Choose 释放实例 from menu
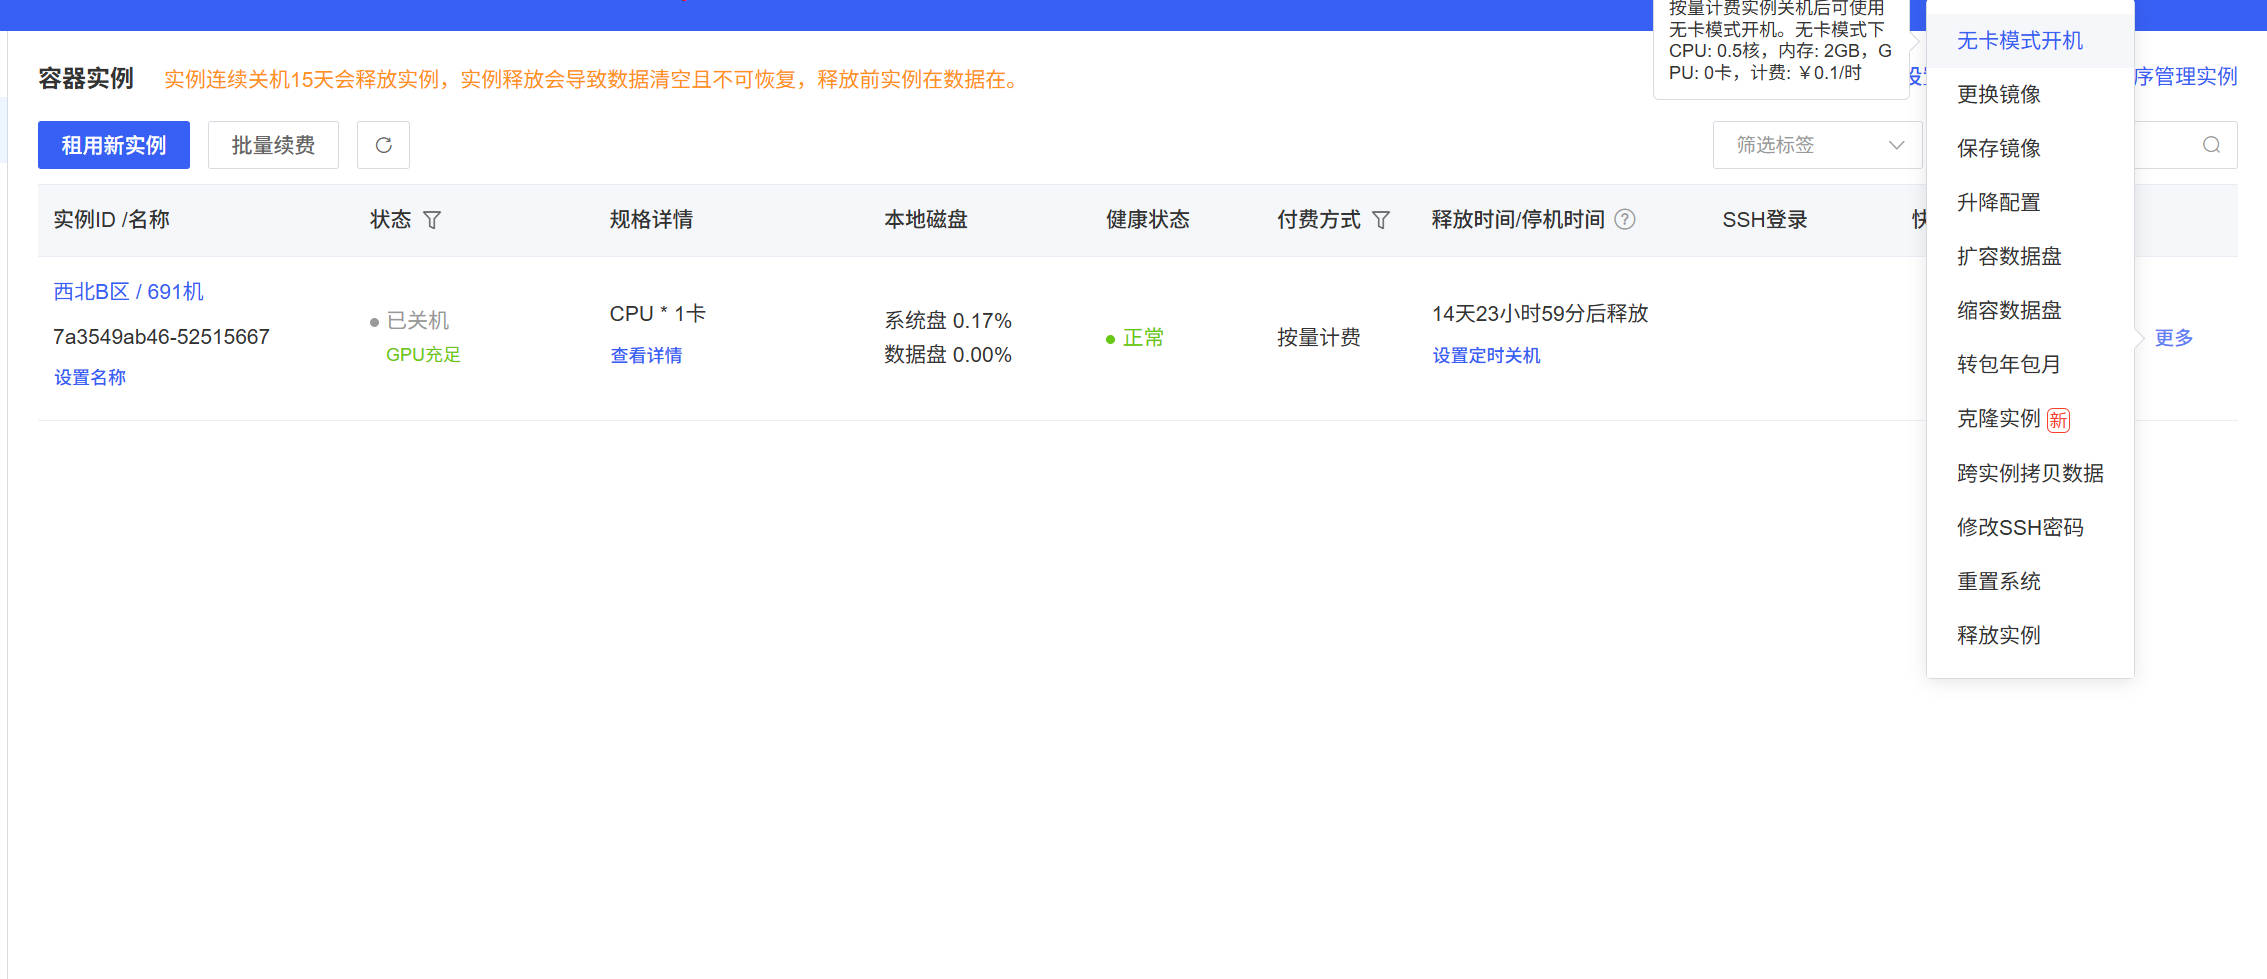 pyautogui.click(x=2030, y=636)
